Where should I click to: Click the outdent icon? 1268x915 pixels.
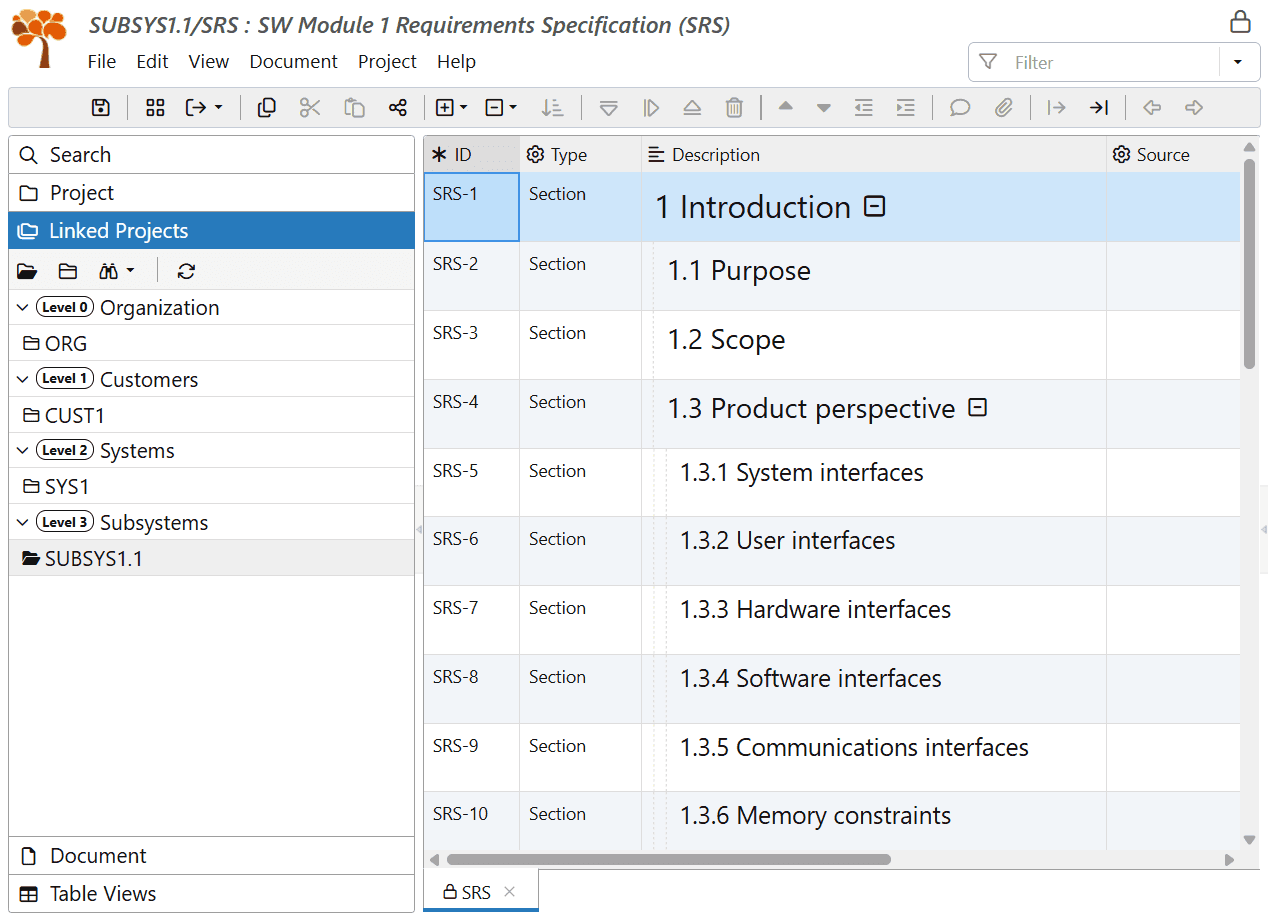coord(864,108)
